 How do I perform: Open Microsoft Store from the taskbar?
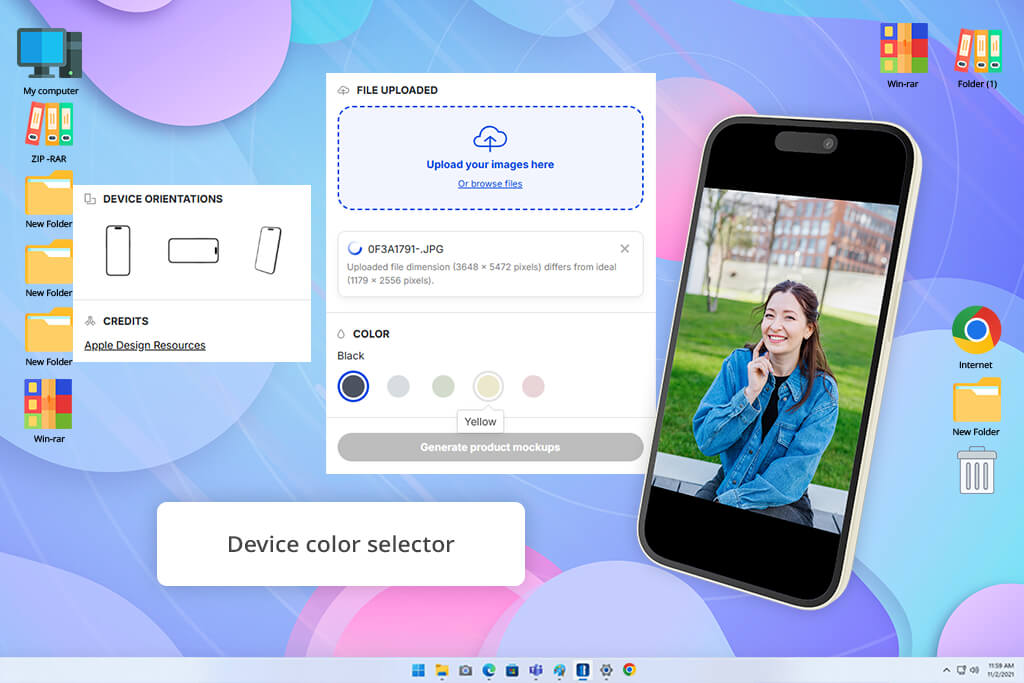(513, 670)
